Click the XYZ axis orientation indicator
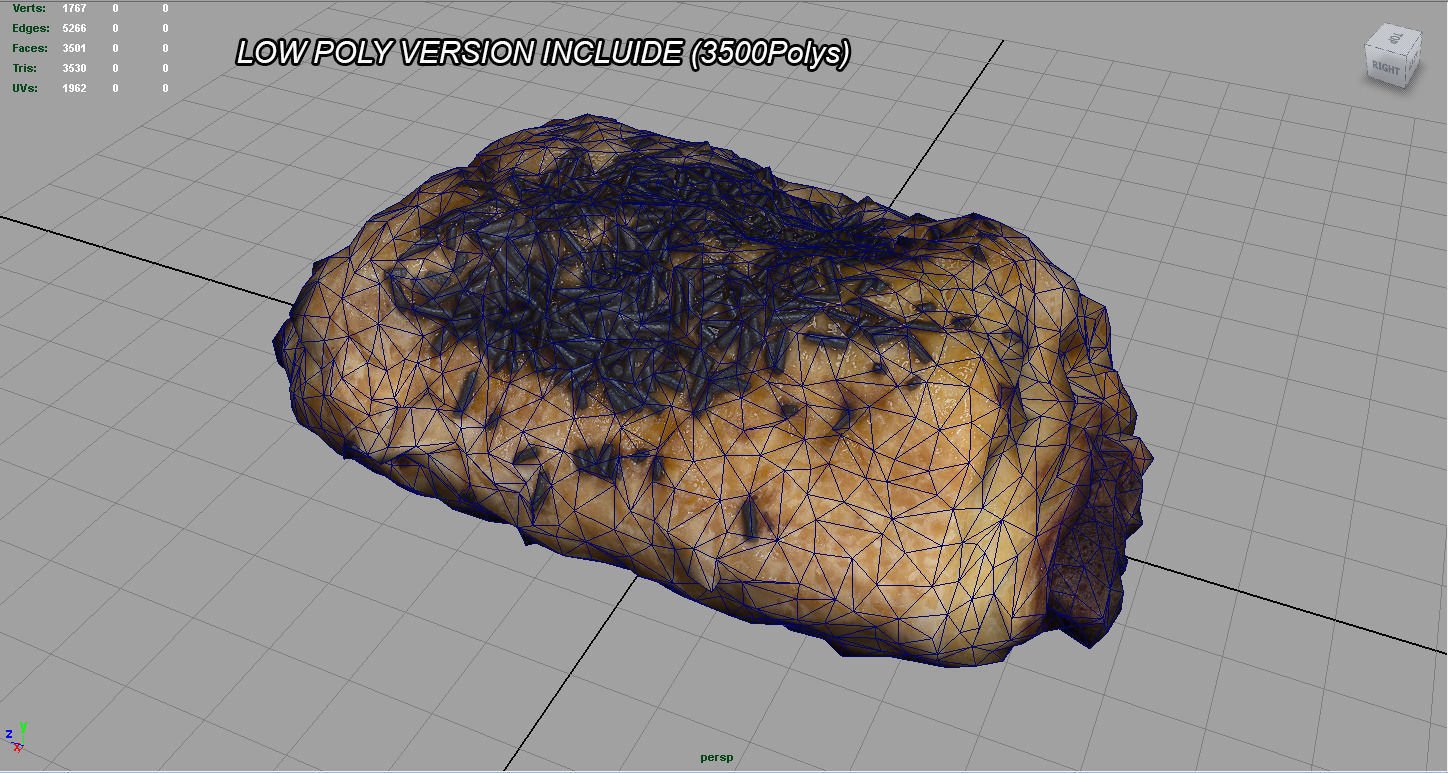 point(15,737)
